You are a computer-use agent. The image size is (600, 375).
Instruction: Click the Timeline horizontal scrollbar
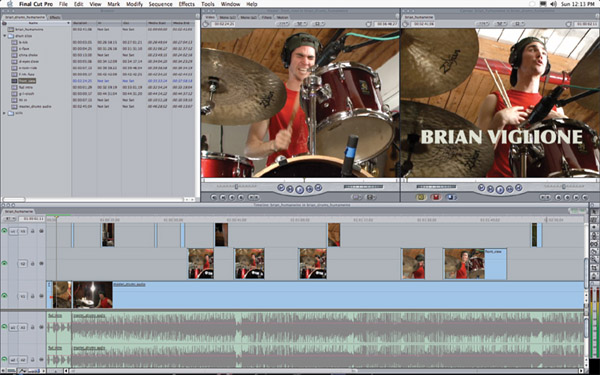click(x=325, y=371)
